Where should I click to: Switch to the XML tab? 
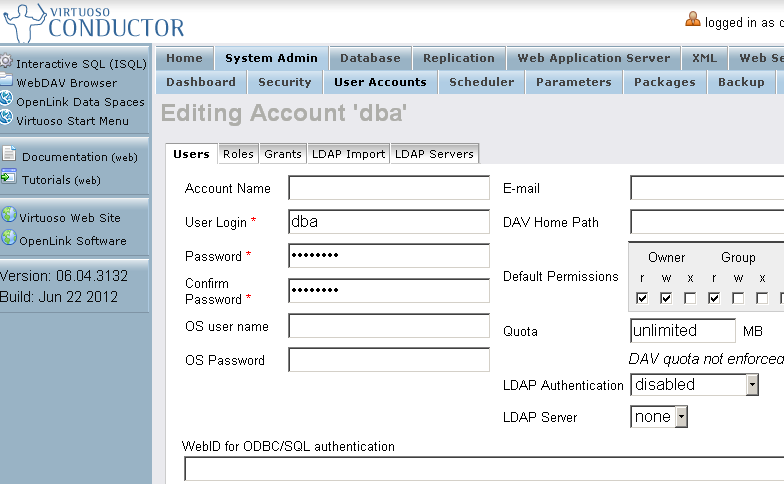tap(704, 58)
